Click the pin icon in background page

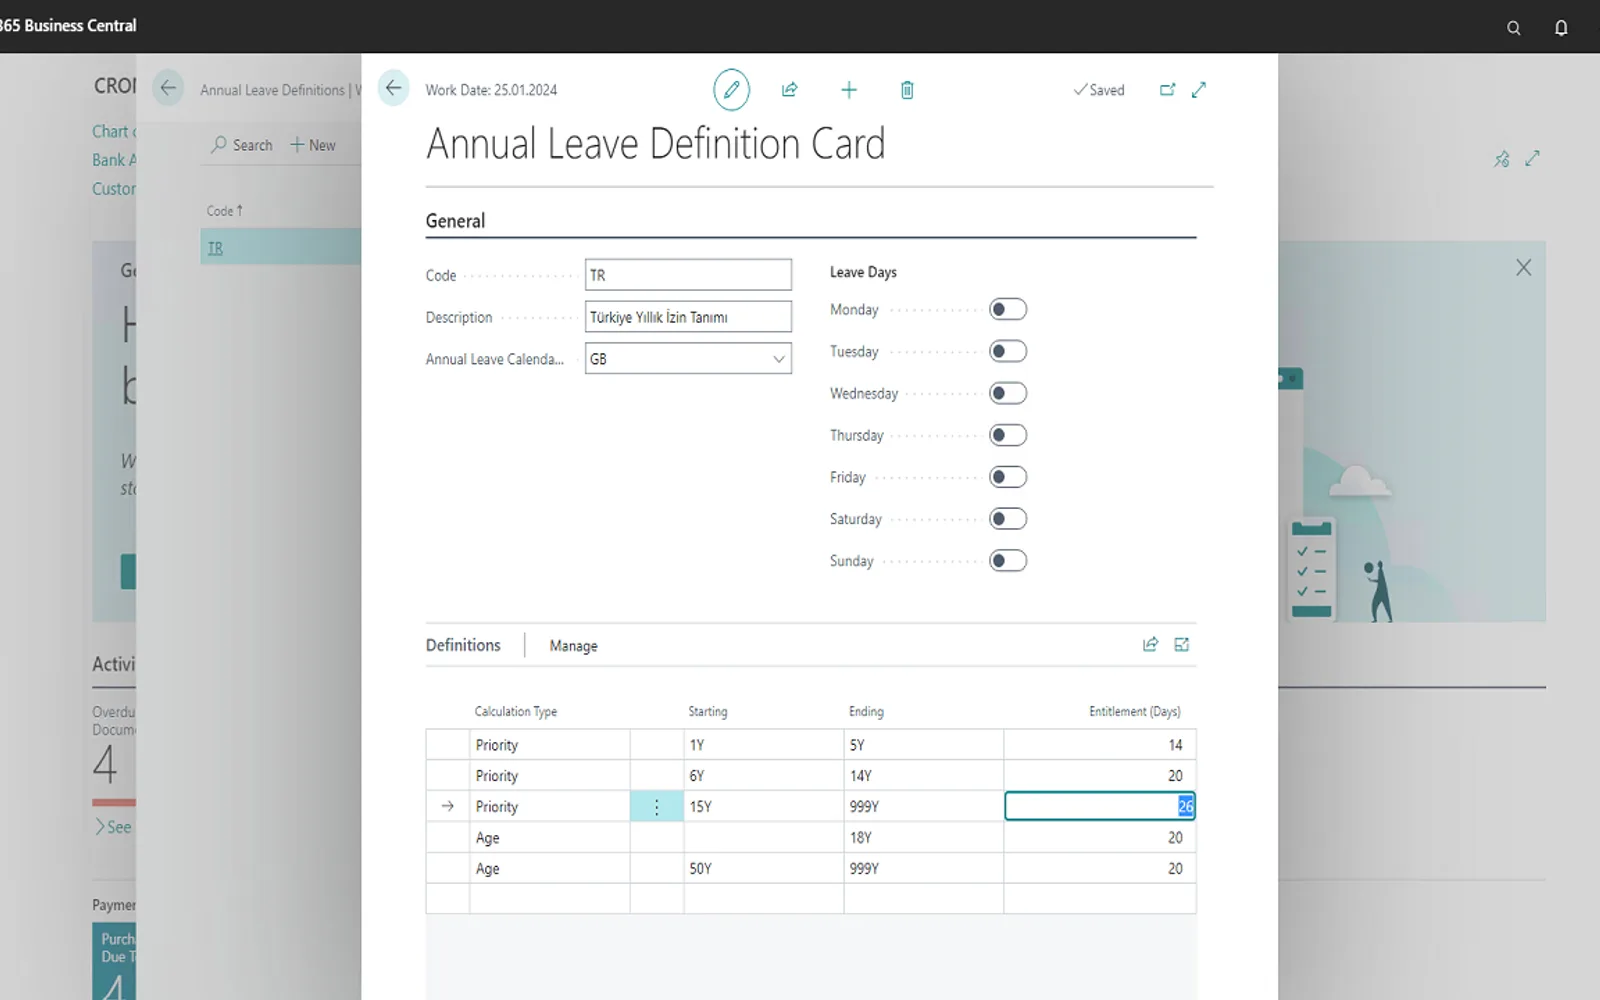tap(1502, 159)
